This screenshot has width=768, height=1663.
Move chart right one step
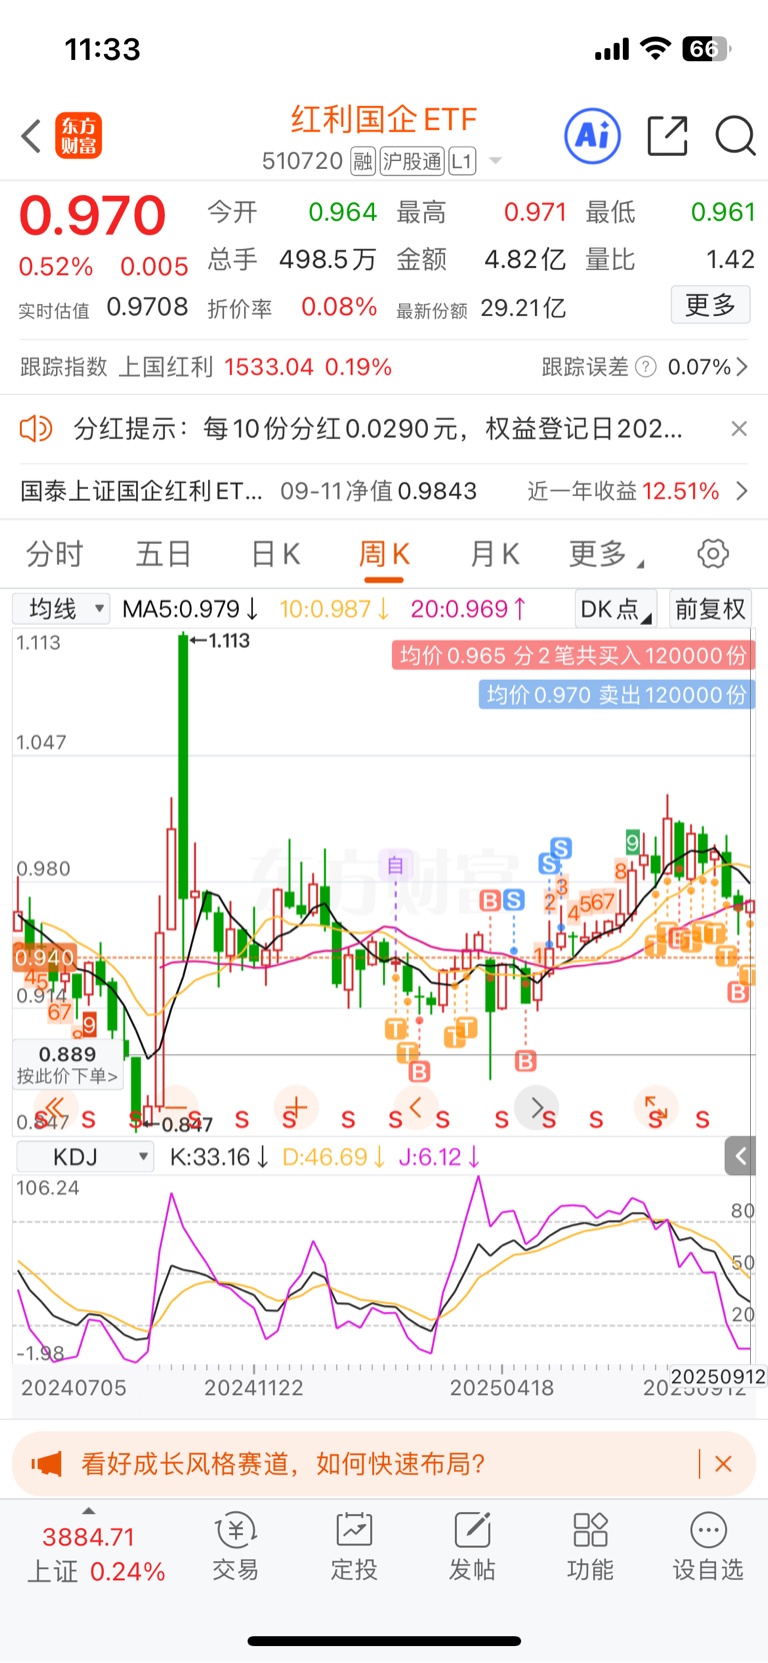click(x=537, y=1107)
